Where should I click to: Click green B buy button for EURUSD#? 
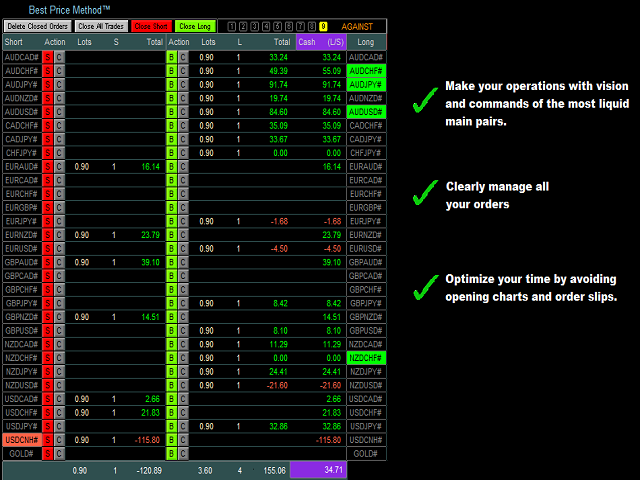pos(171,249)
